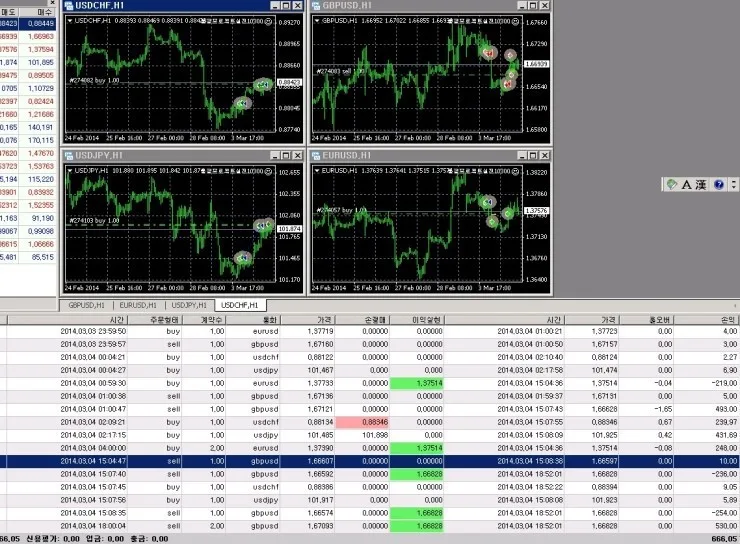
Task: Click the expert advisor smiley in USDCHF chart
Action: click(268, 21)
